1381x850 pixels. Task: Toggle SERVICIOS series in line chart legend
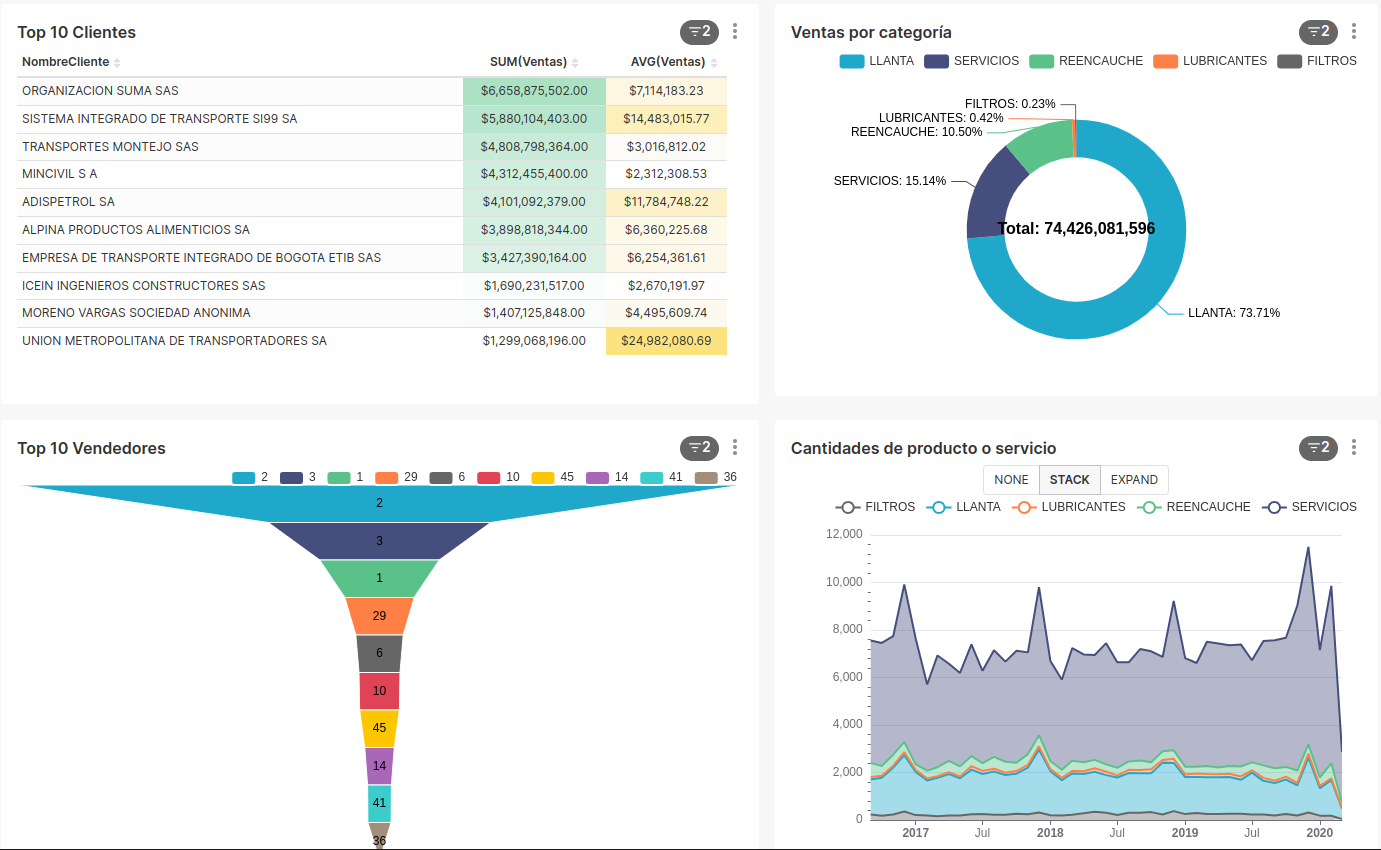pos(1309,507)
